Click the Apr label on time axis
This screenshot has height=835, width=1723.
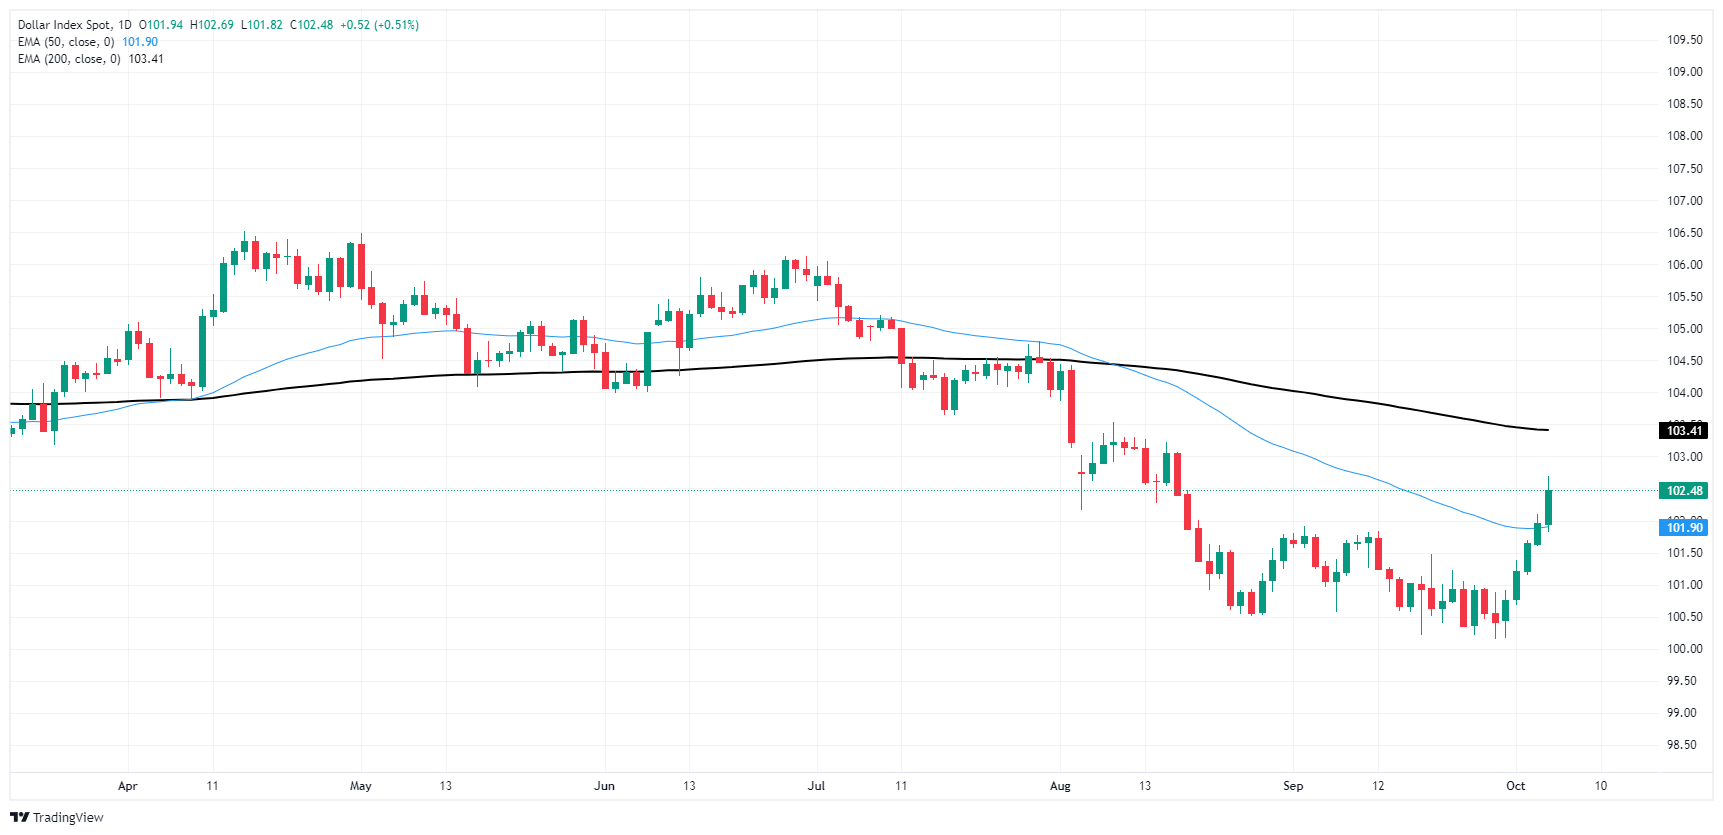pyautogui.click(x=128, y=786)
